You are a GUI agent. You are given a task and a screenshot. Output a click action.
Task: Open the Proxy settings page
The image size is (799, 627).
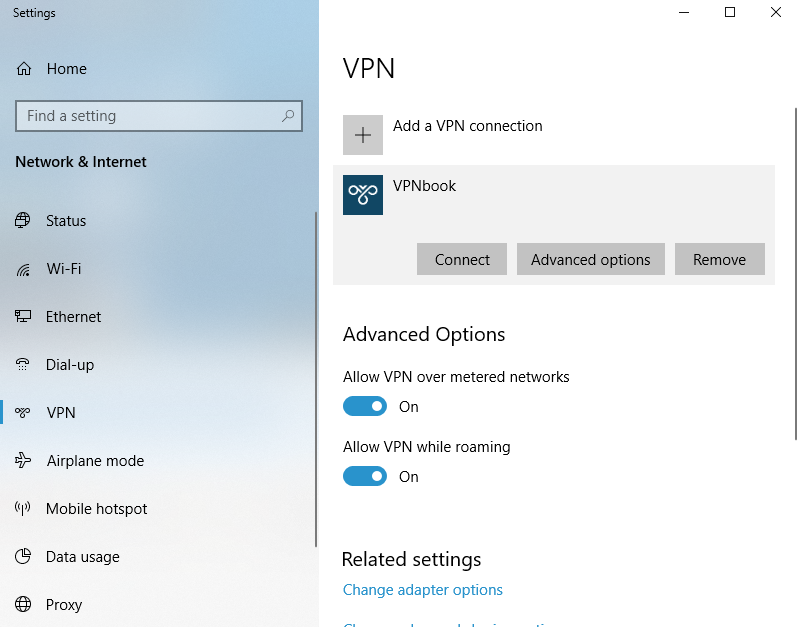(64, 605)
